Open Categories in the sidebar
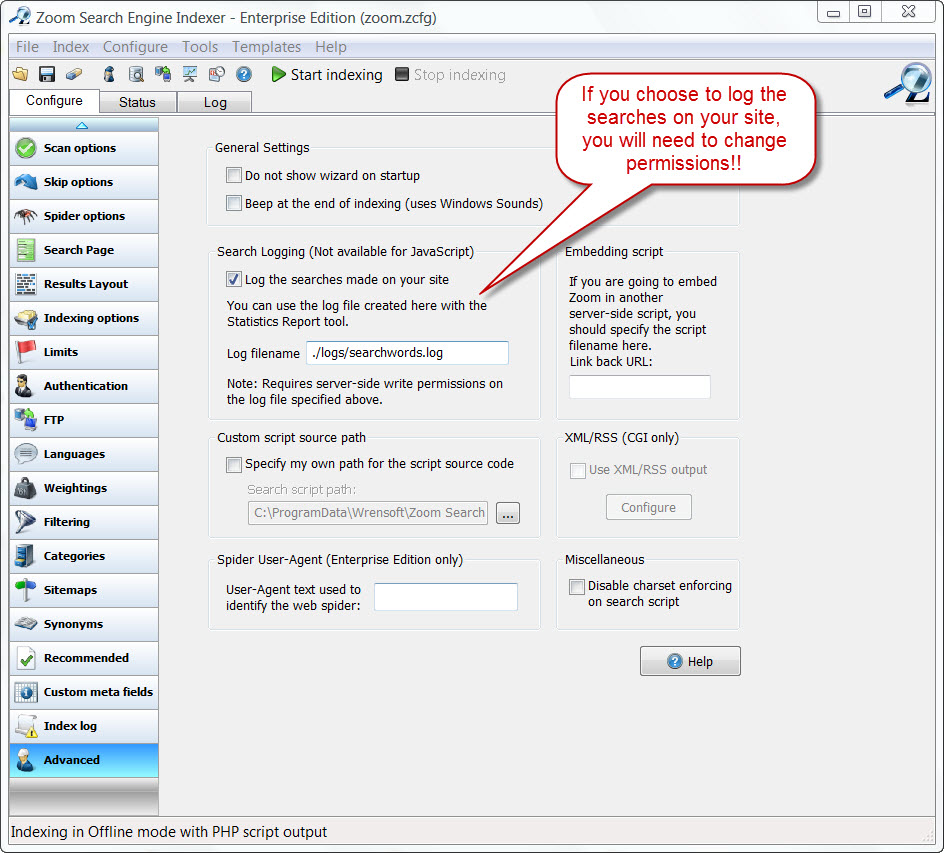Image resolution: width=944 pixels, height=853 pixels. point(84,556)
